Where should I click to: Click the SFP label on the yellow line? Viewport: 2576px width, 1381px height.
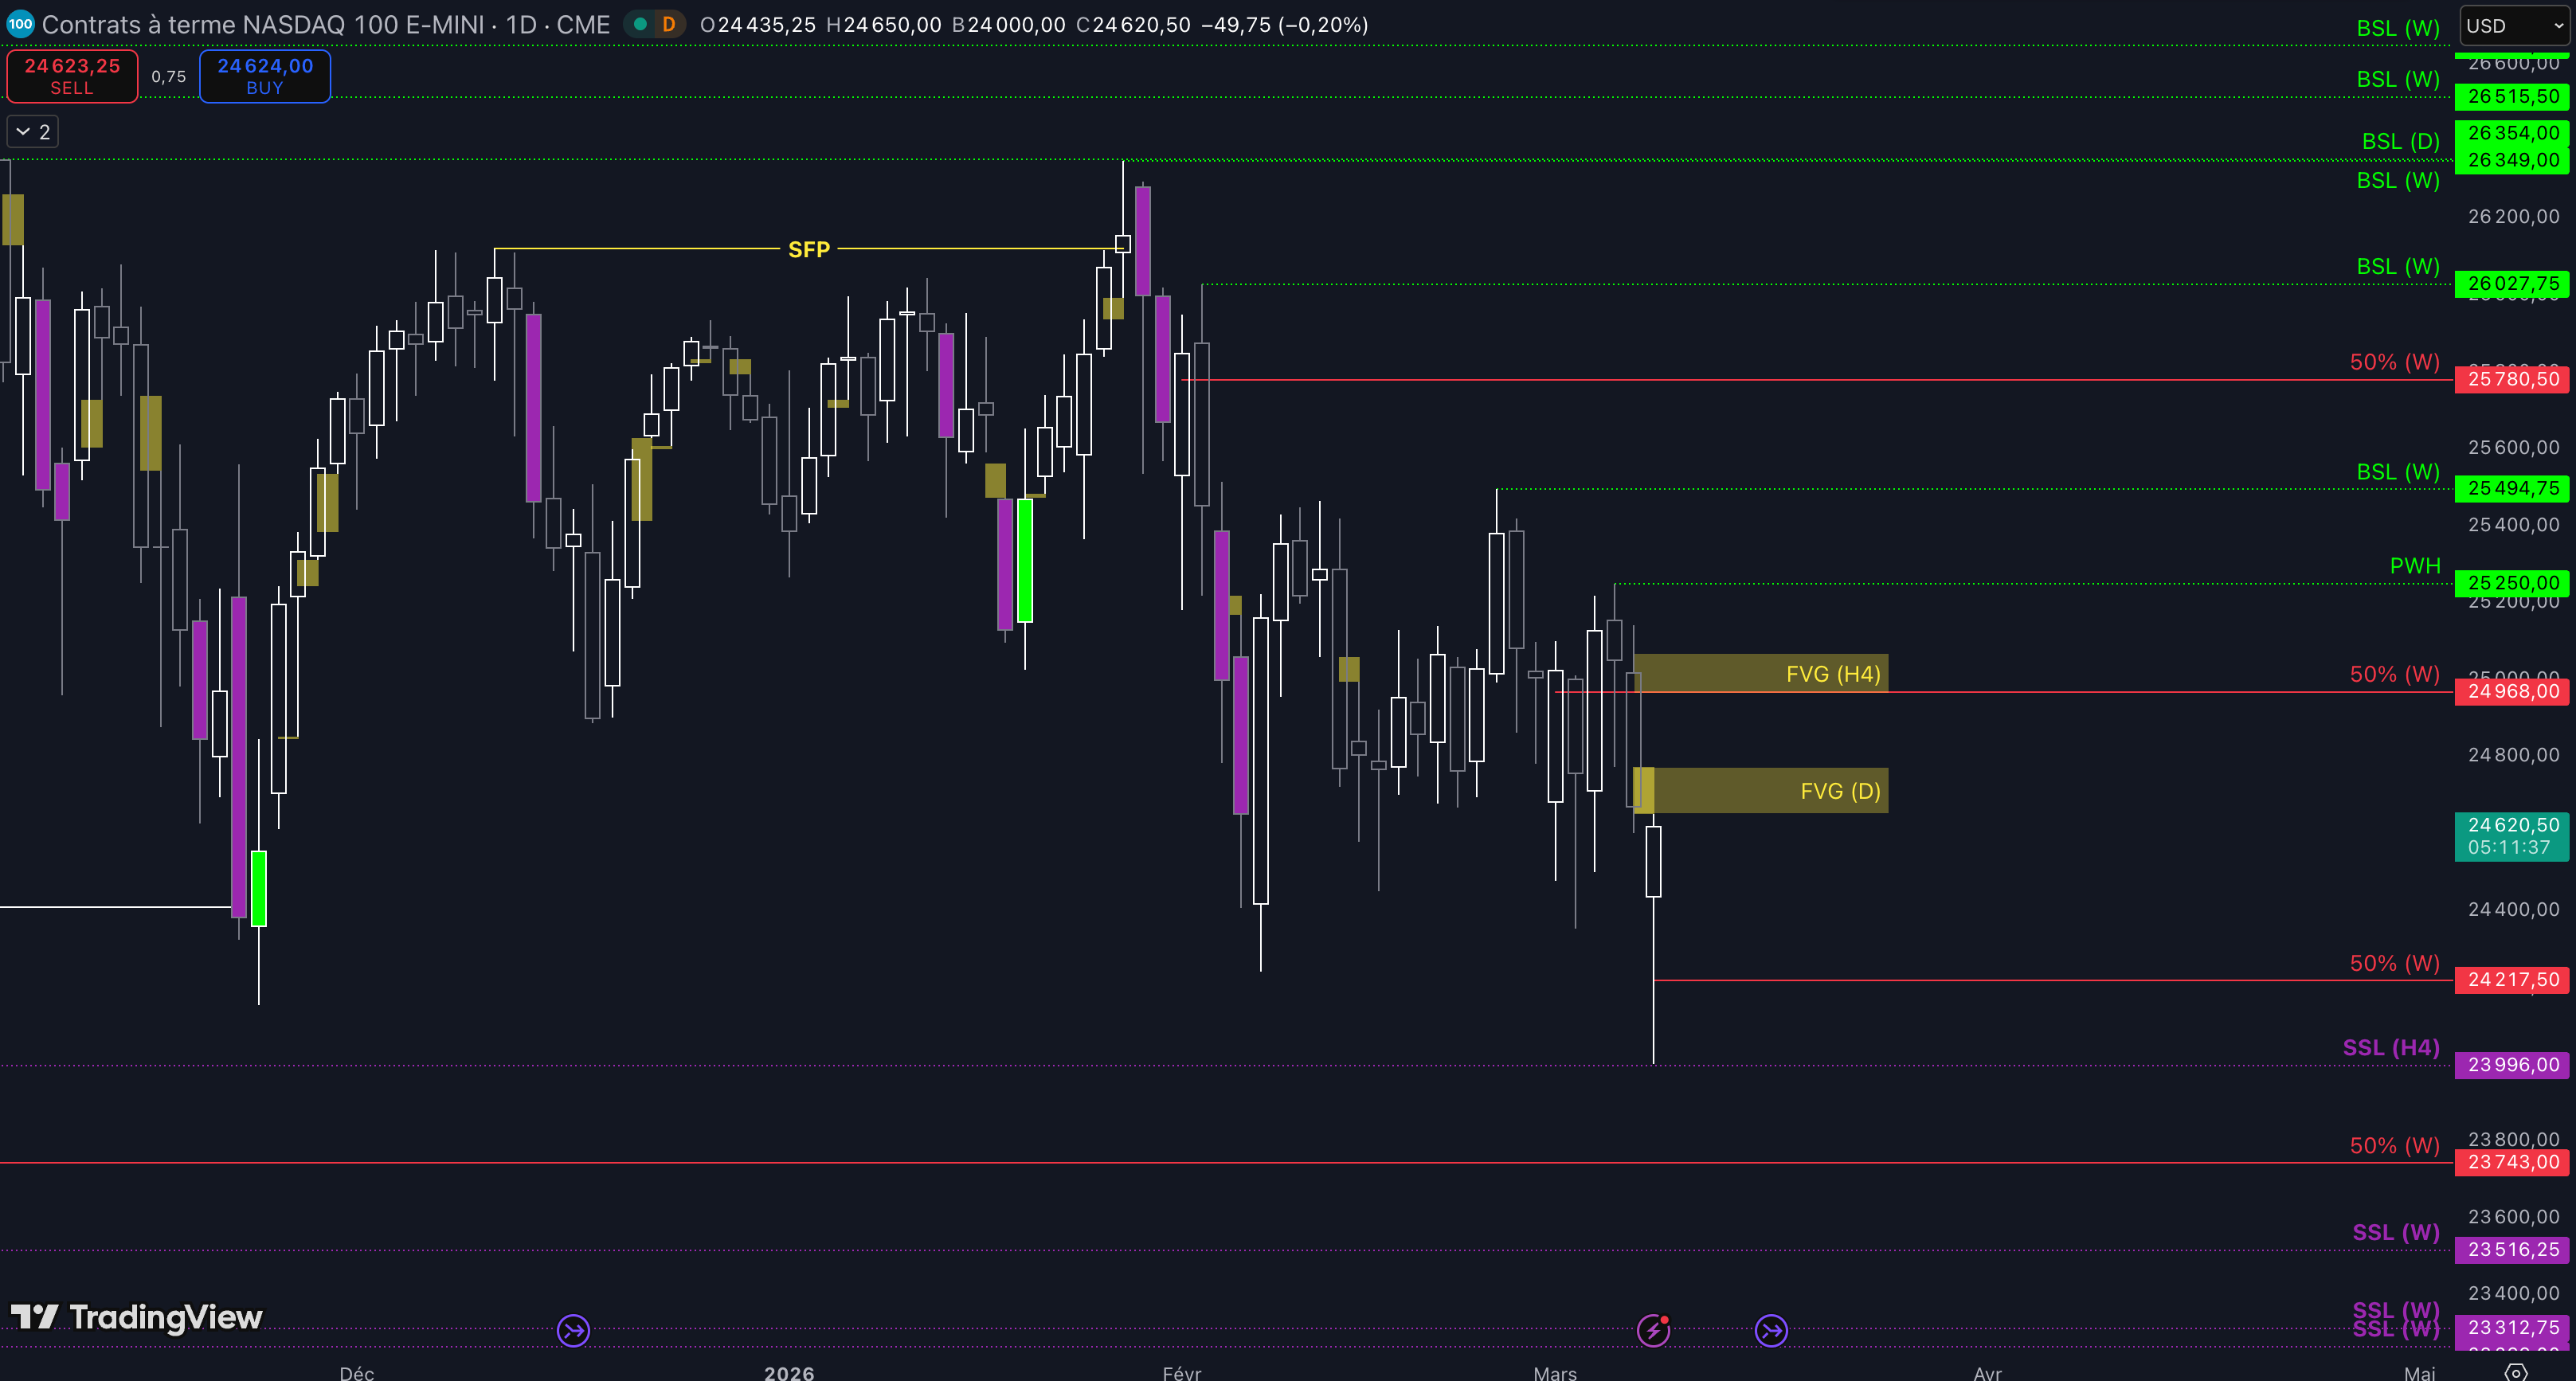pos(808,249)
